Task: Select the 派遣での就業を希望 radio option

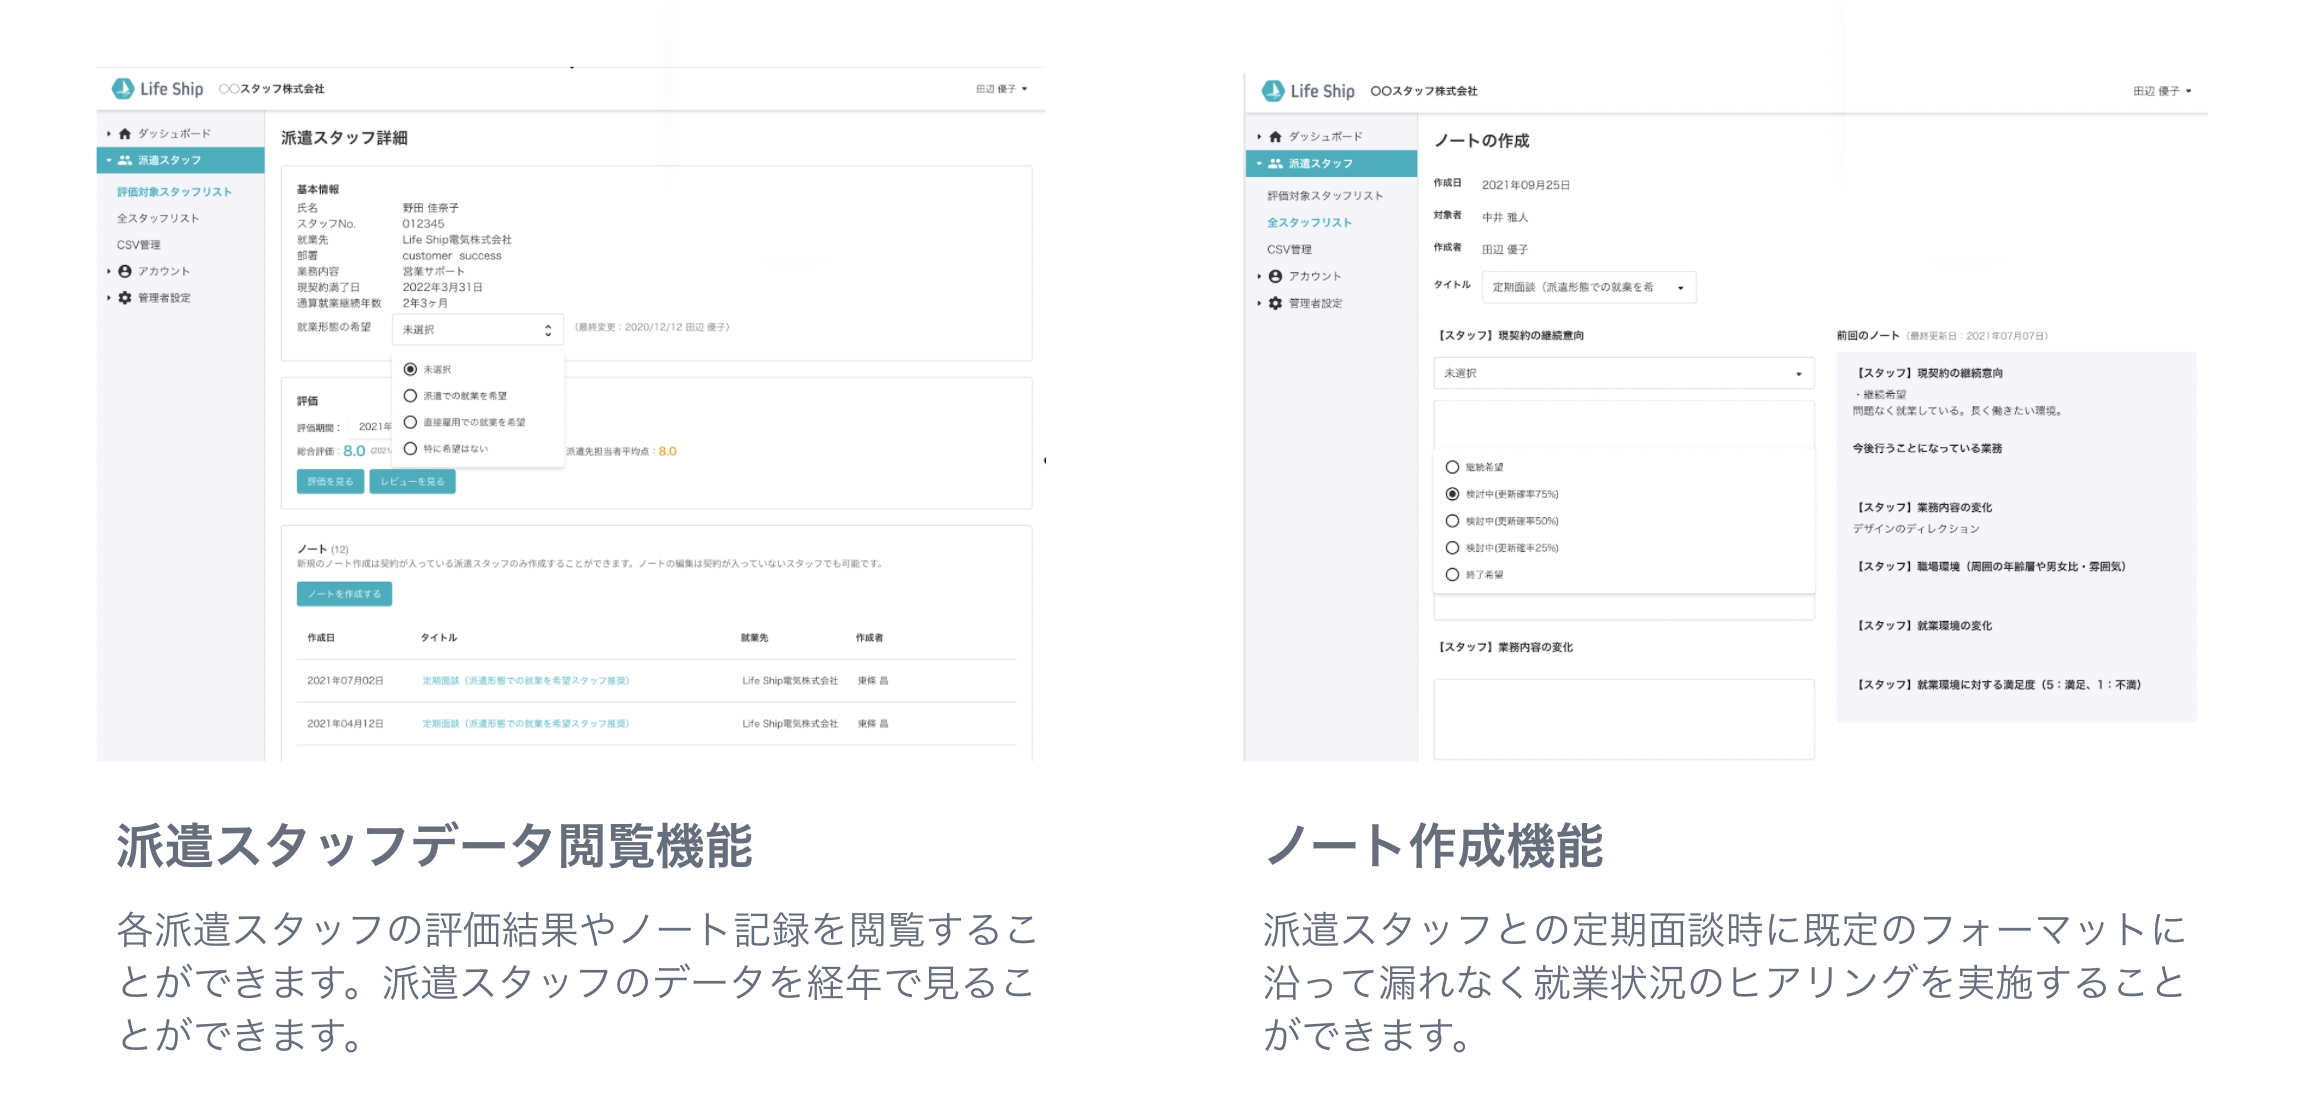Action: (x=410, y=396)
